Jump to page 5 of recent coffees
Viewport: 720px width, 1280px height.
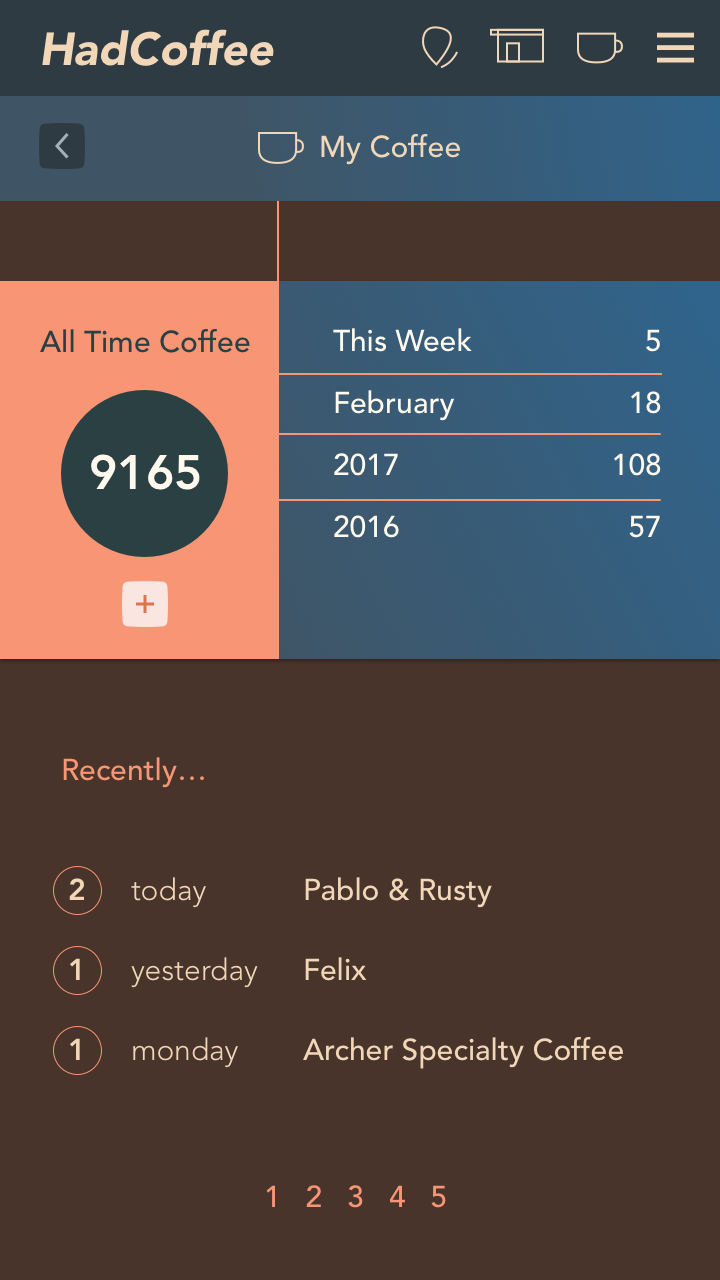point(438,1197)
